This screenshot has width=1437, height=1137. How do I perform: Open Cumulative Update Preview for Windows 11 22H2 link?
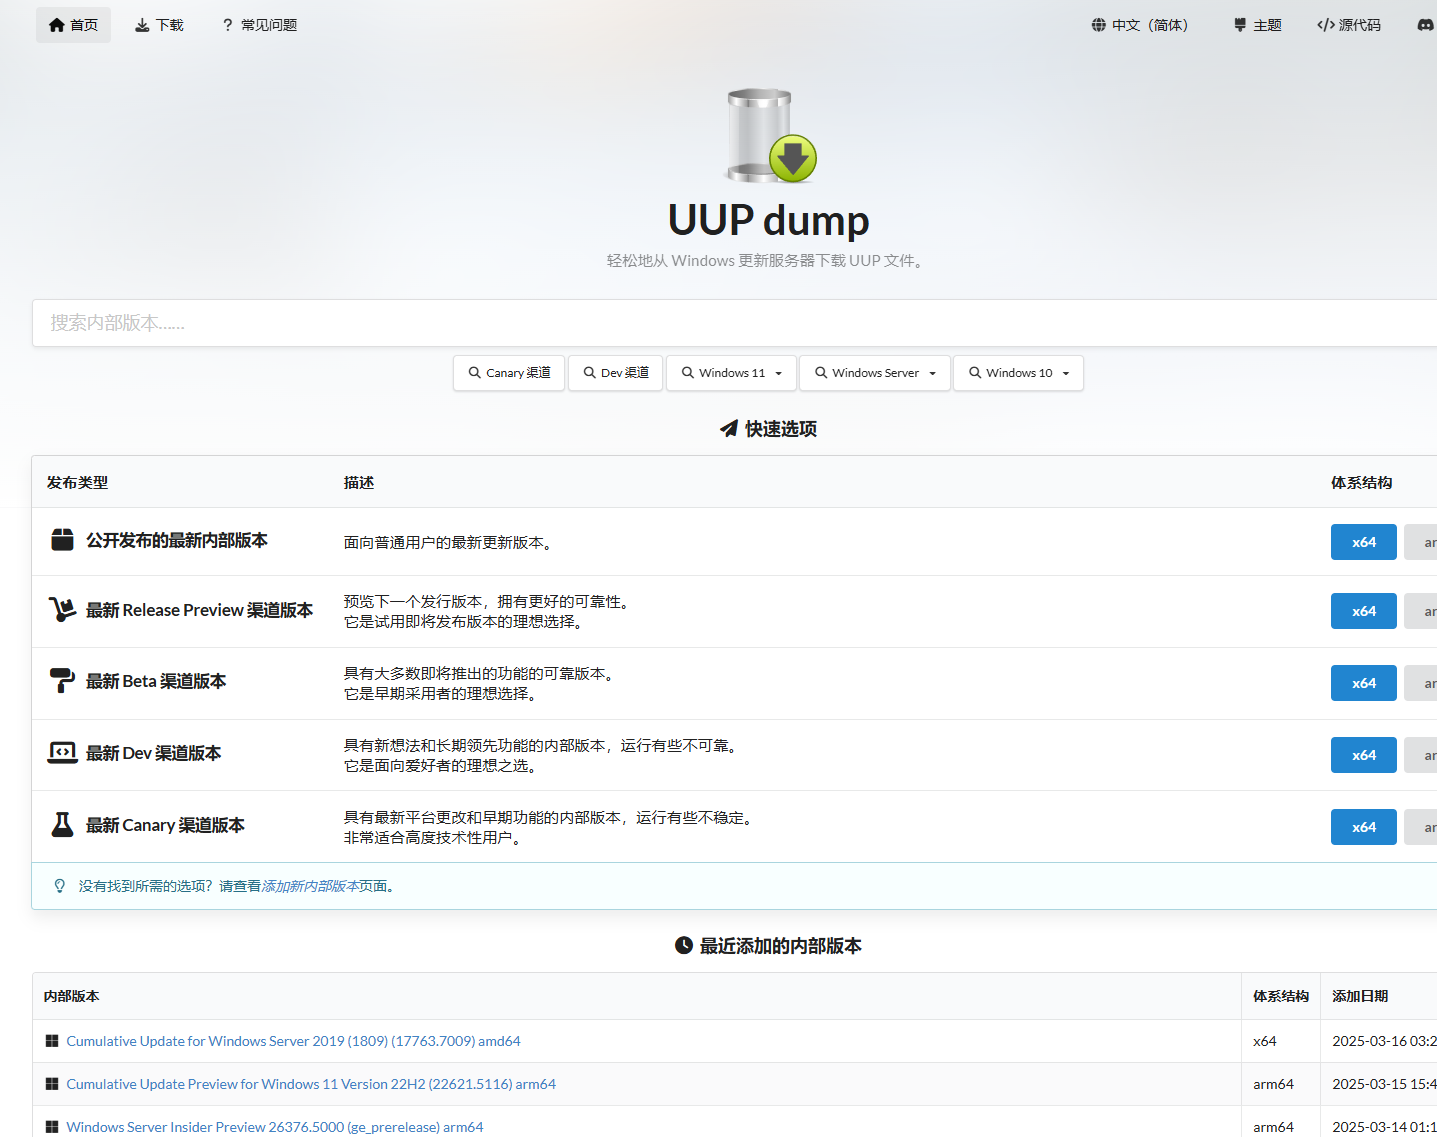click(x=311, y=1084)
